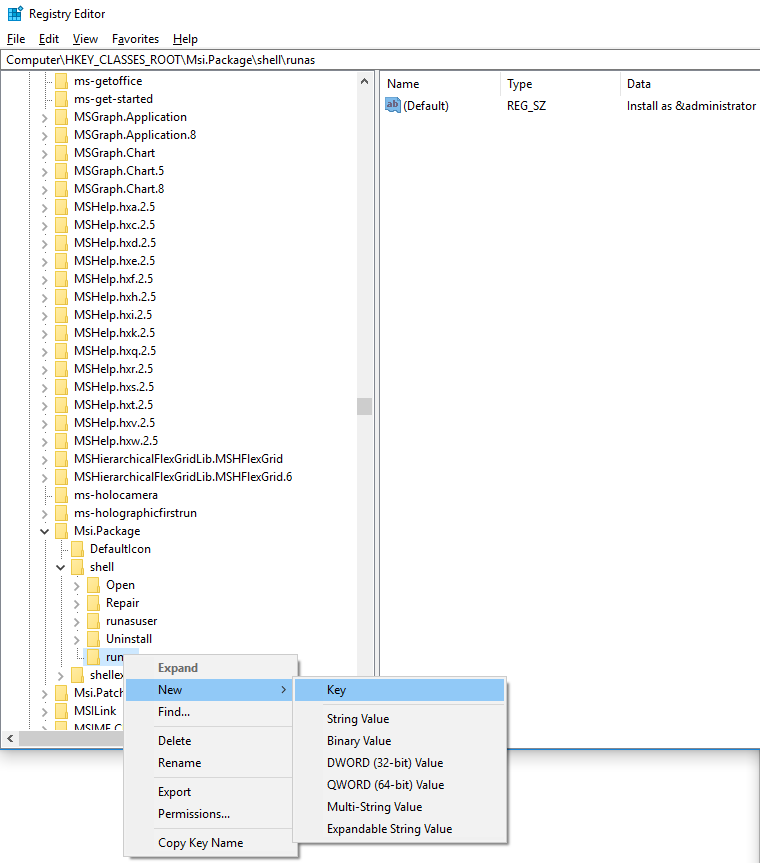This screenshot has height=863, width=760.
Task: Collapse the Msi.Package tree node
Action: coord(44,531)
